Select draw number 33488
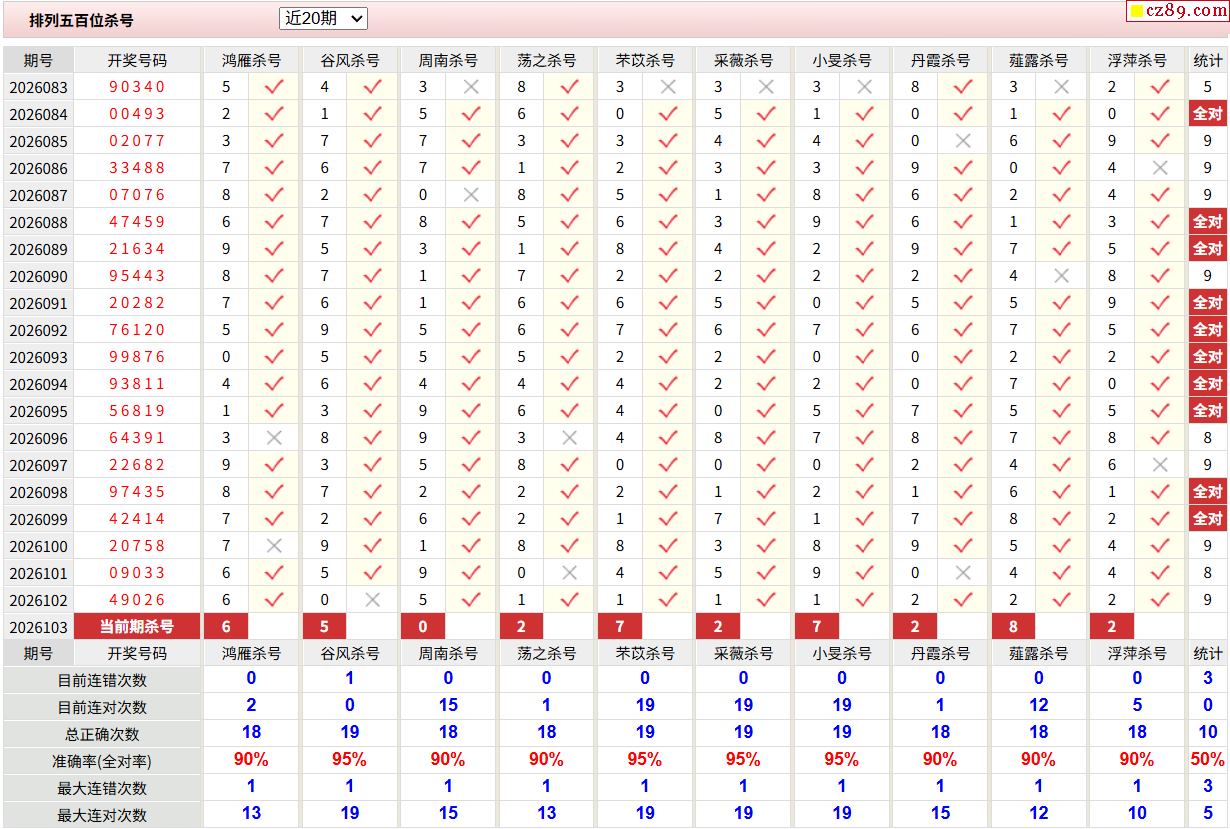 pyautogui.click(x=138, y=168)
